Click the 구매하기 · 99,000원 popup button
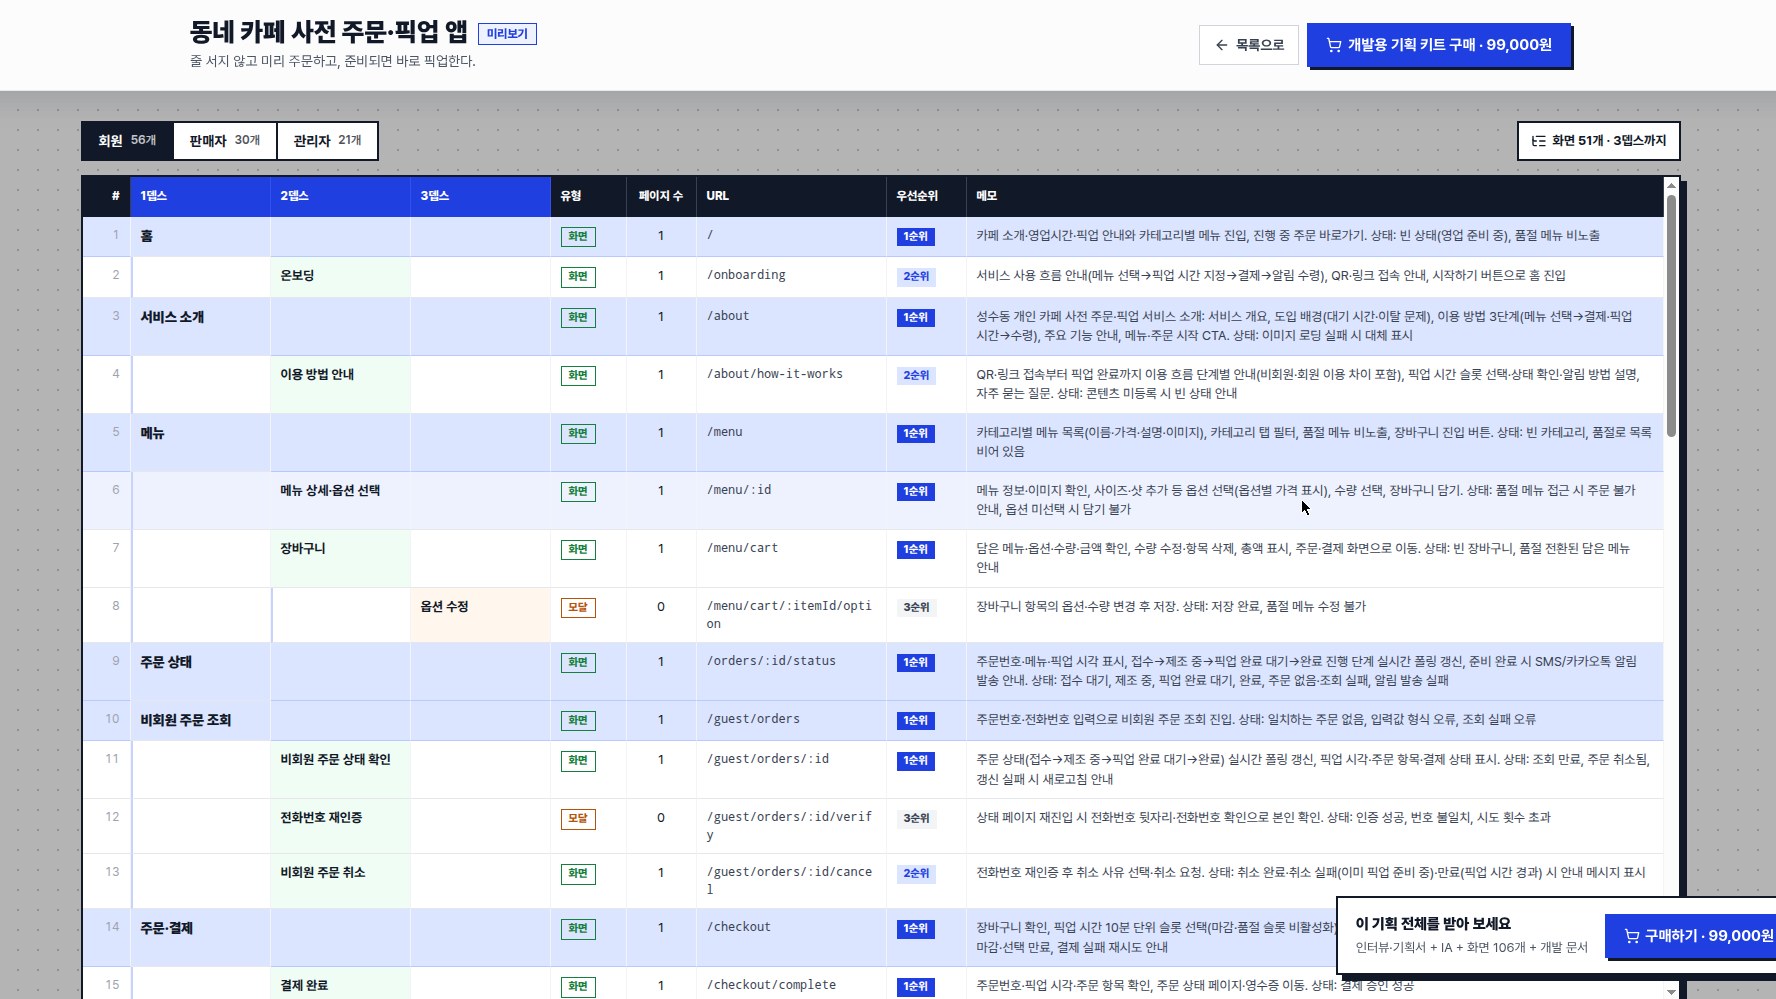This screenshot has height=999, width=1776. click(x=1690, y=936)
